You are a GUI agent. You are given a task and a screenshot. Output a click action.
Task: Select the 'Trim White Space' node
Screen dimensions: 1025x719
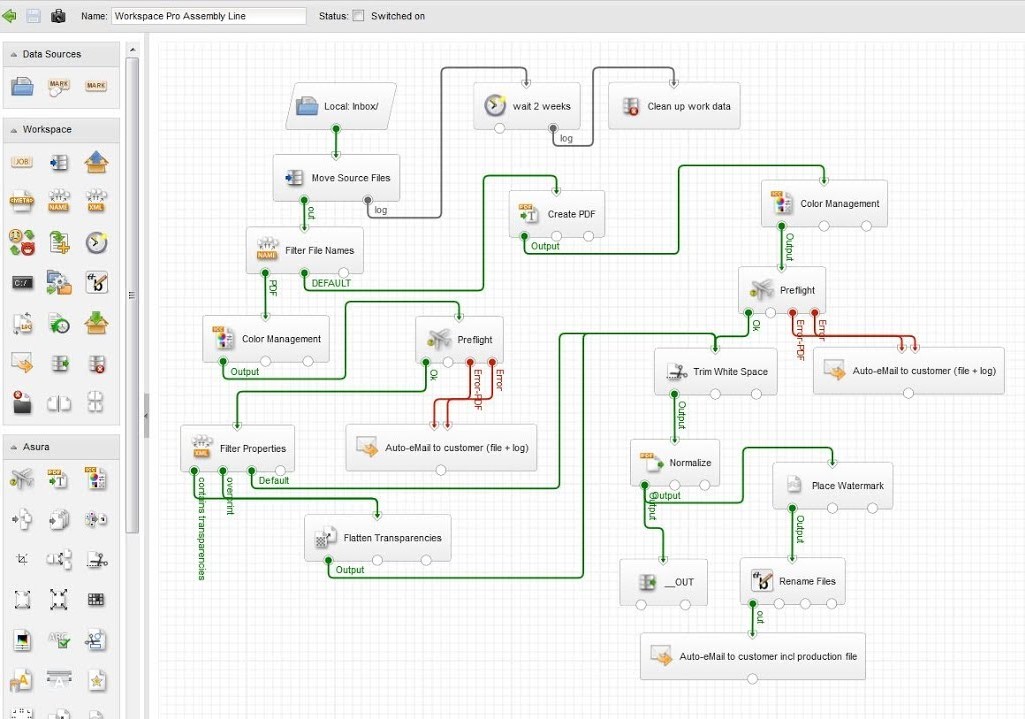tap(716, 371)
